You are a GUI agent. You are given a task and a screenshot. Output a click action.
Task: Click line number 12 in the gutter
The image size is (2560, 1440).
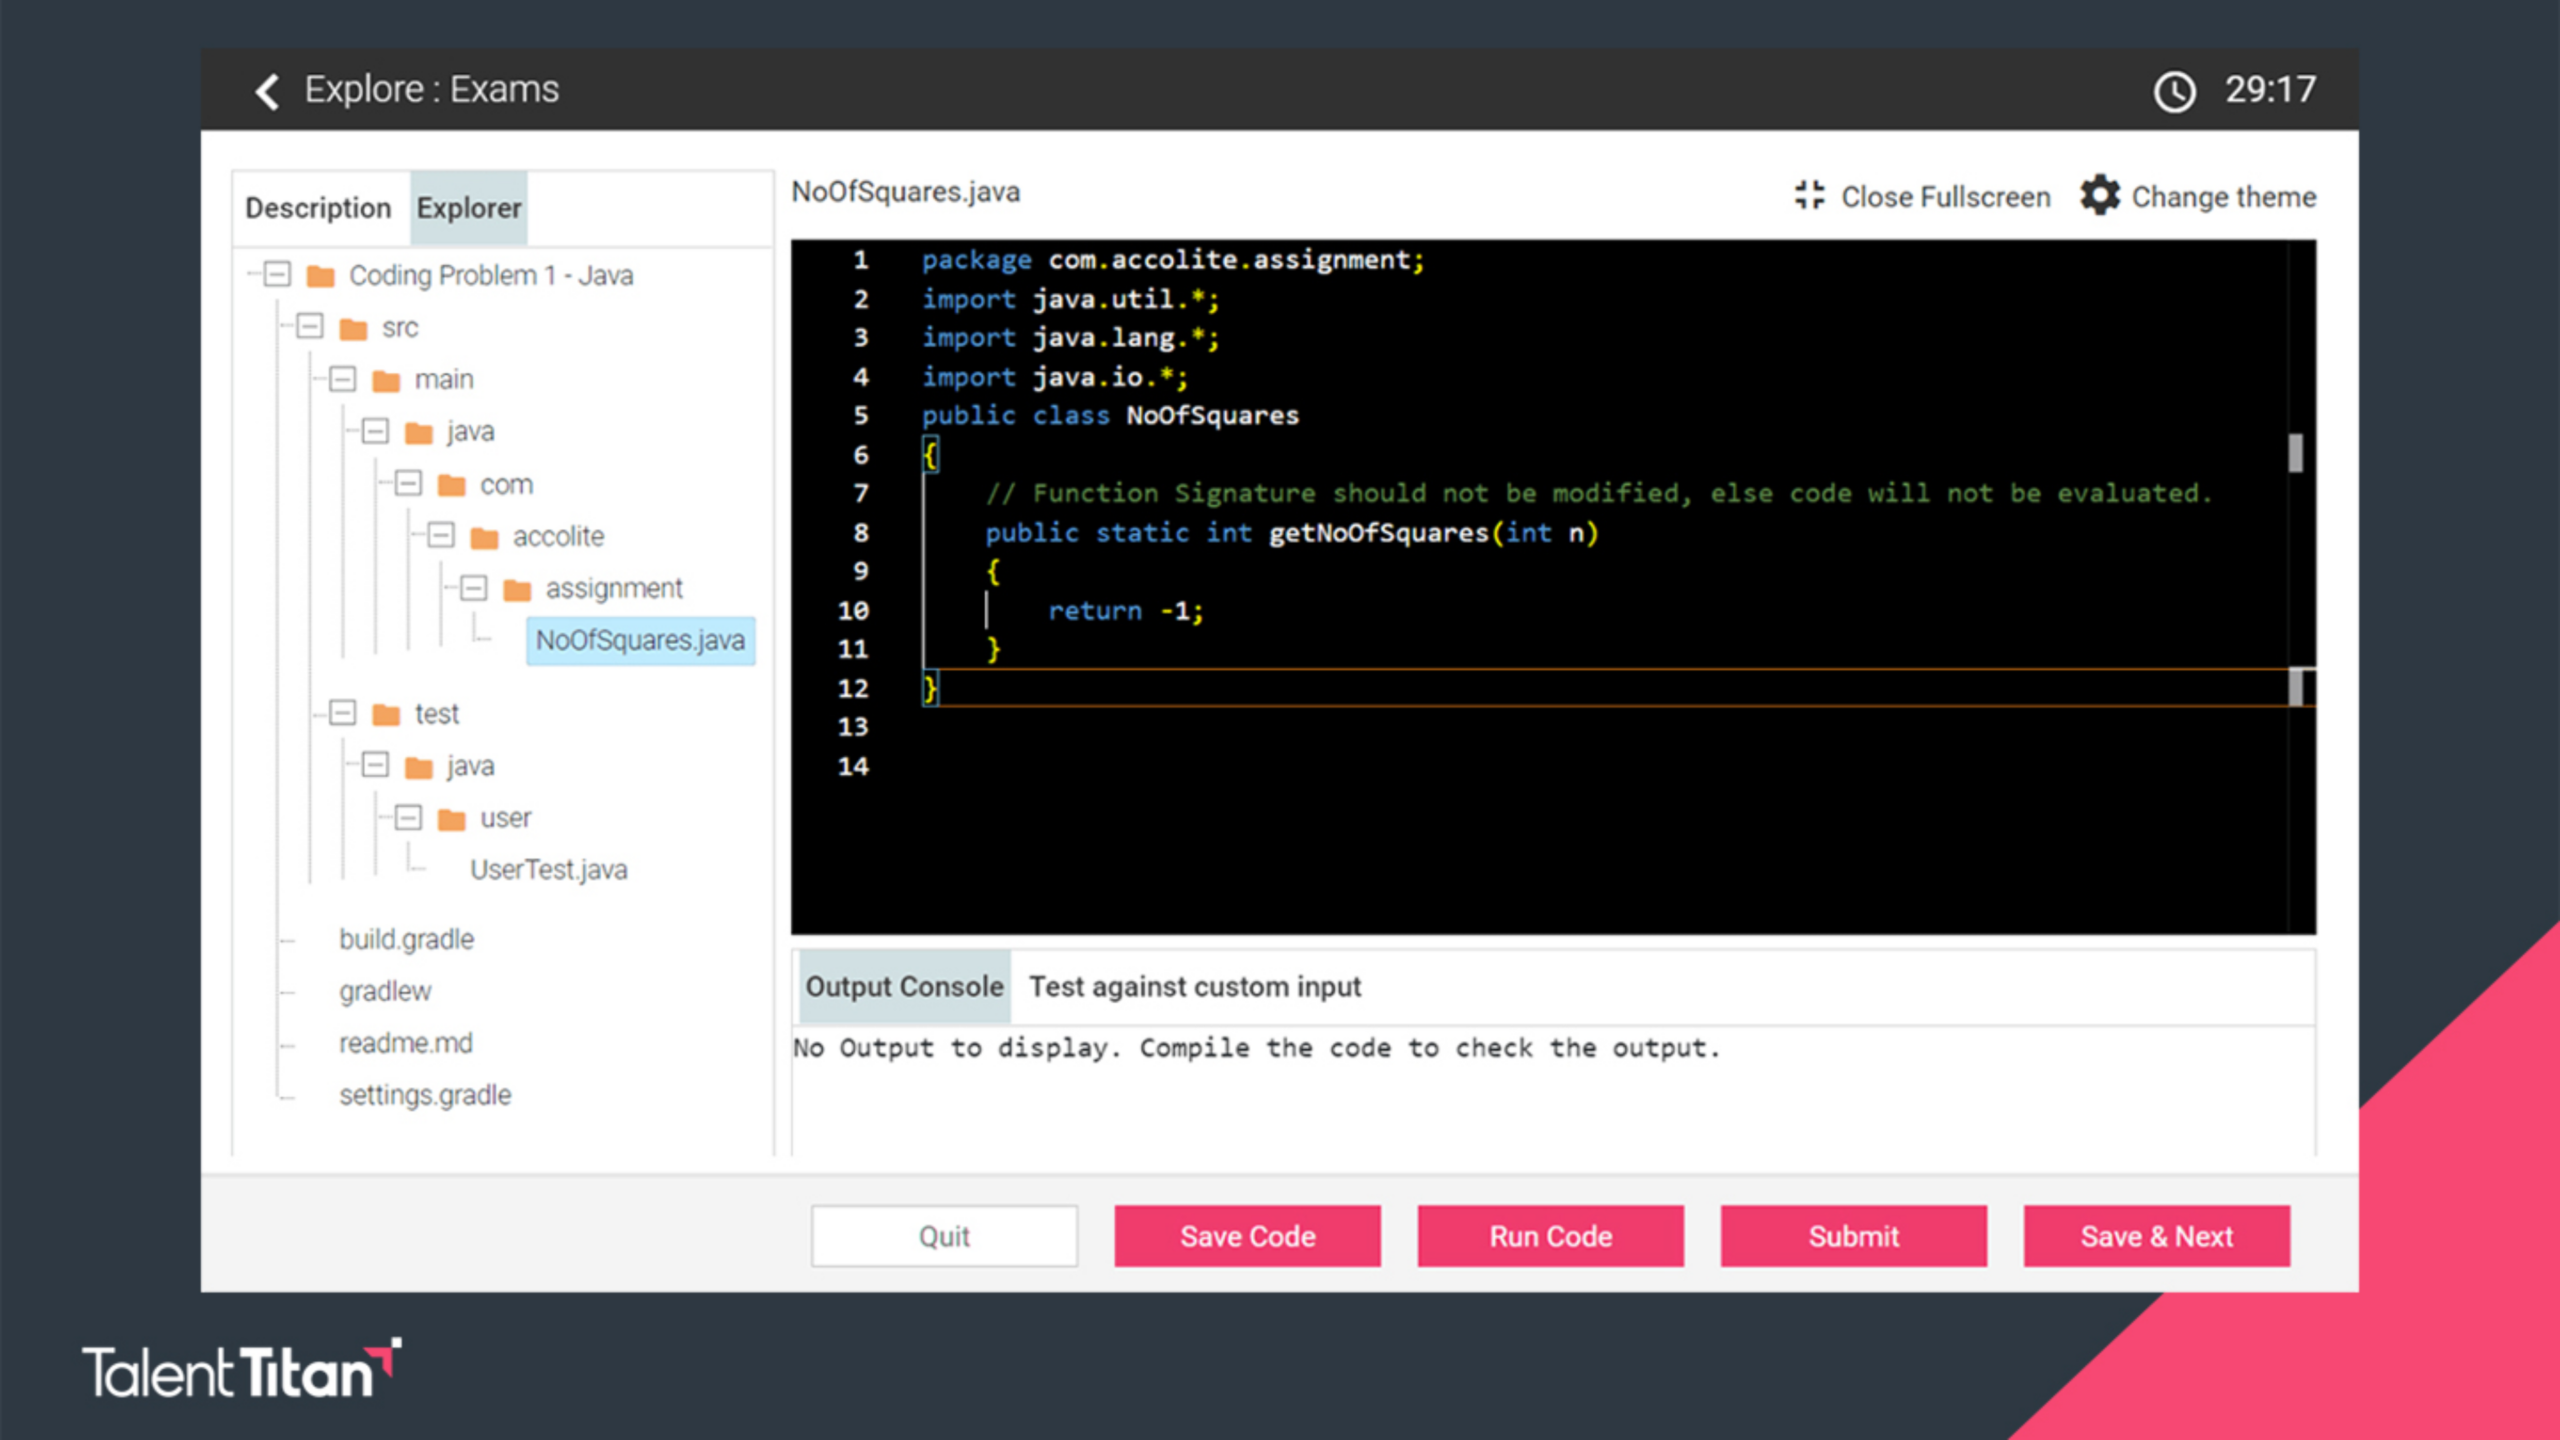852,689
